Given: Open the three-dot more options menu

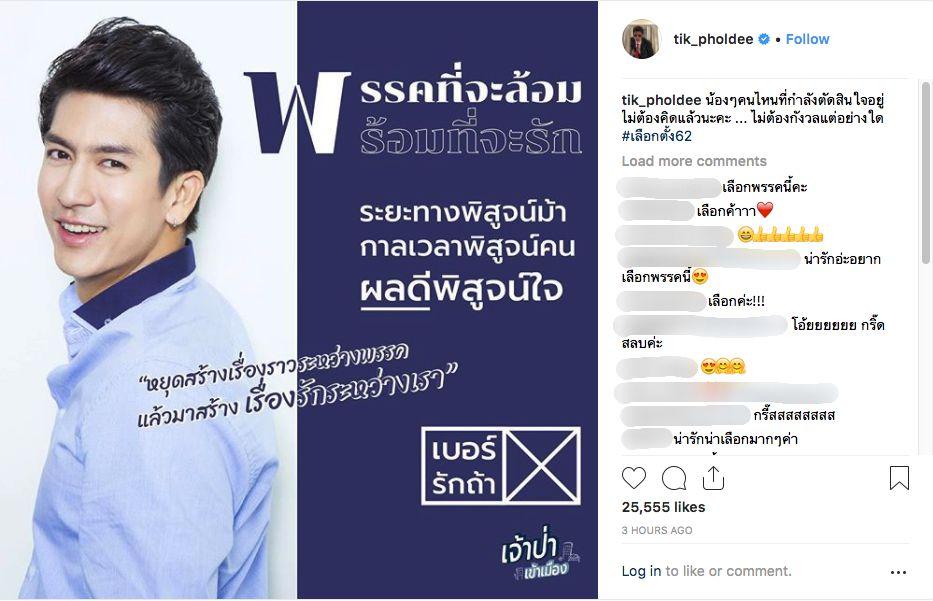Looking at the screenshot, I should pos(898,572).
